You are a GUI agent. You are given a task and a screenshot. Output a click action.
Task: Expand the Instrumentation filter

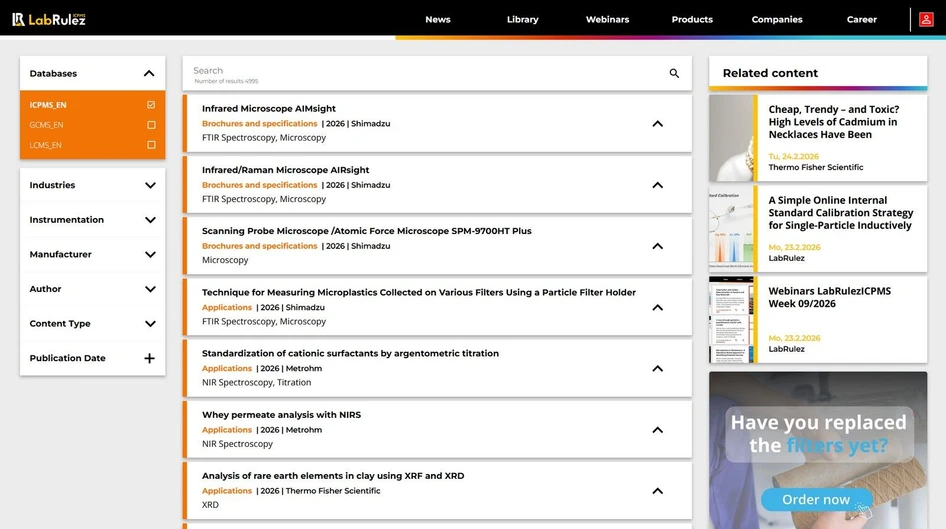click(150, 220)
